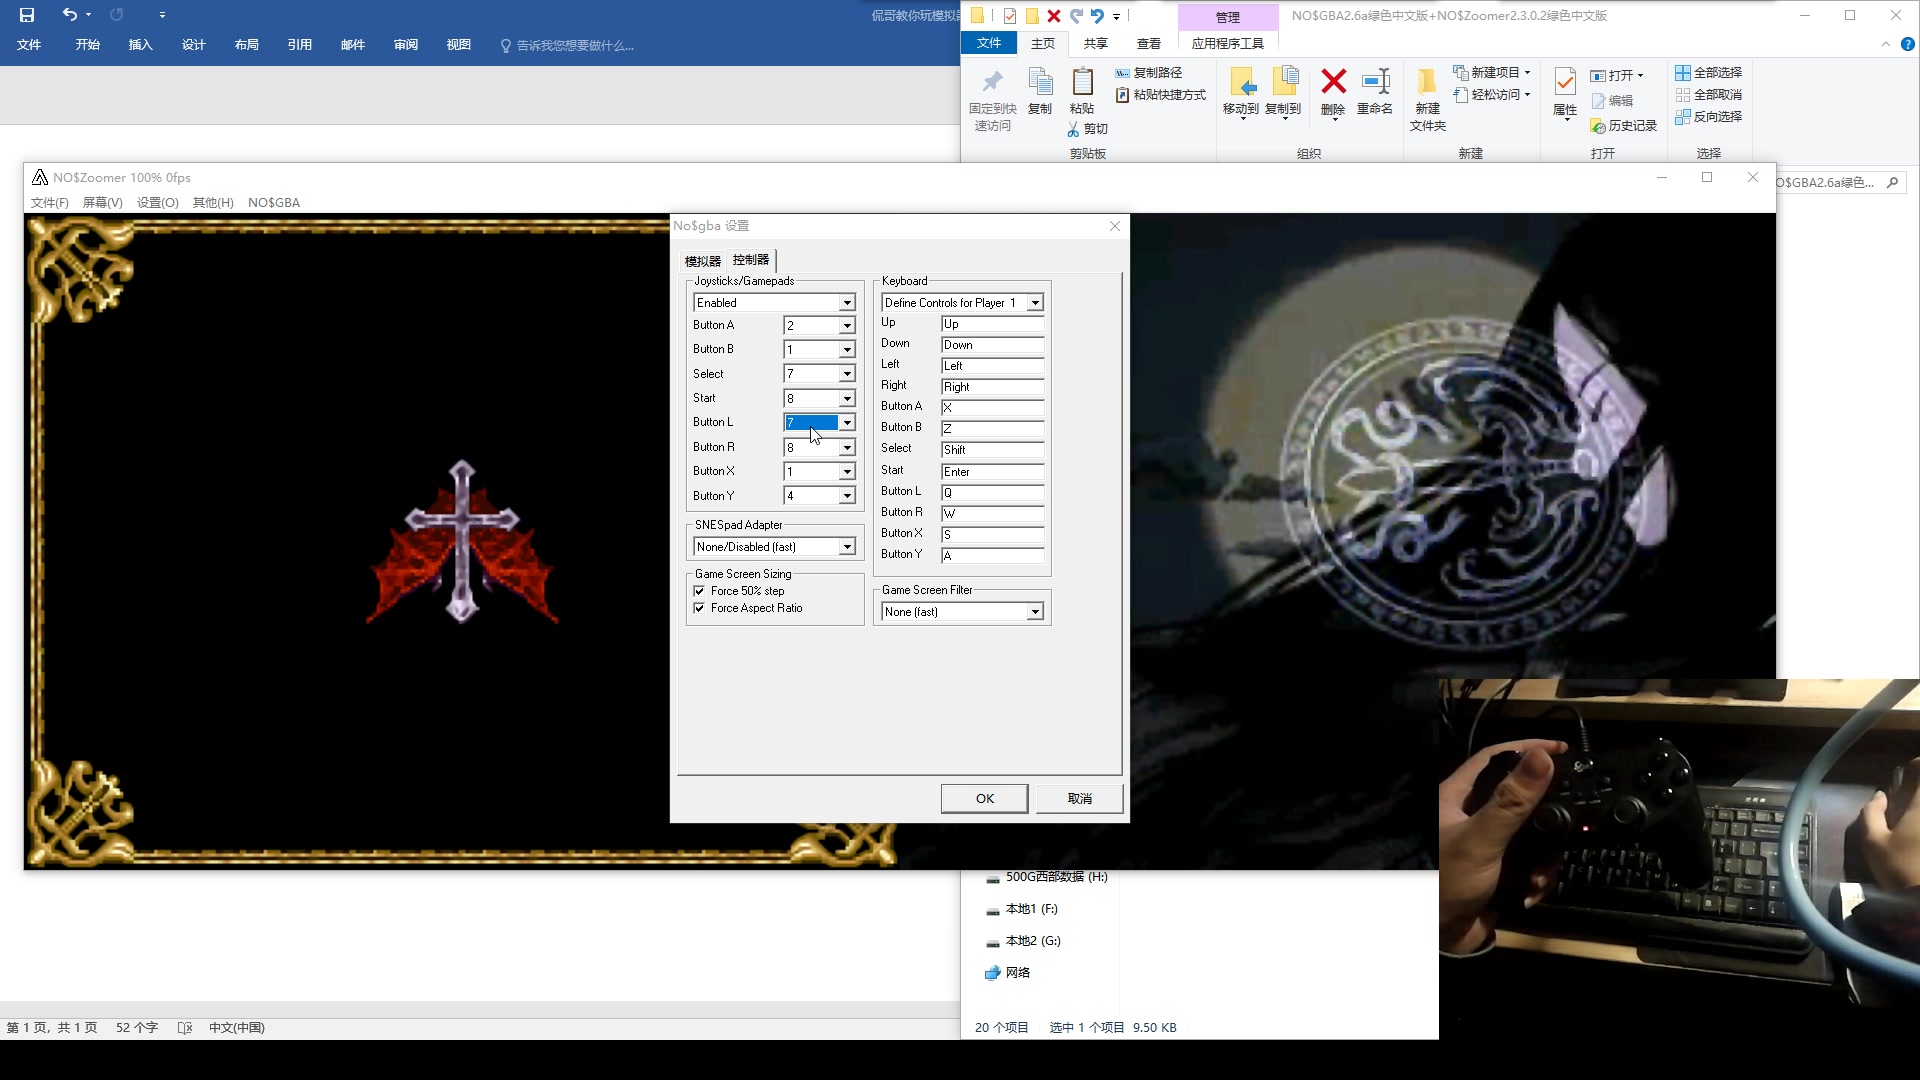Open the 设置(O) menu in NO$Zoomer

pos(157,203)
